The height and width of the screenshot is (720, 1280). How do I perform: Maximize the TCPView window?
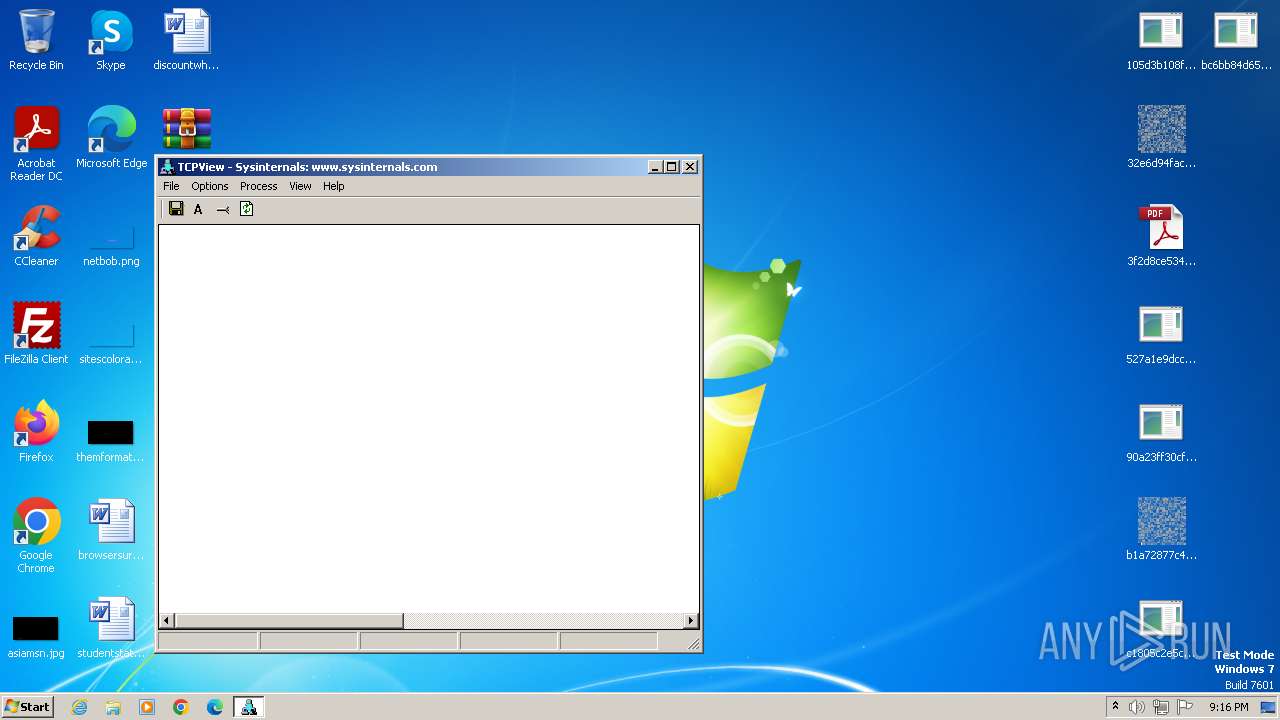pos(672,167)
